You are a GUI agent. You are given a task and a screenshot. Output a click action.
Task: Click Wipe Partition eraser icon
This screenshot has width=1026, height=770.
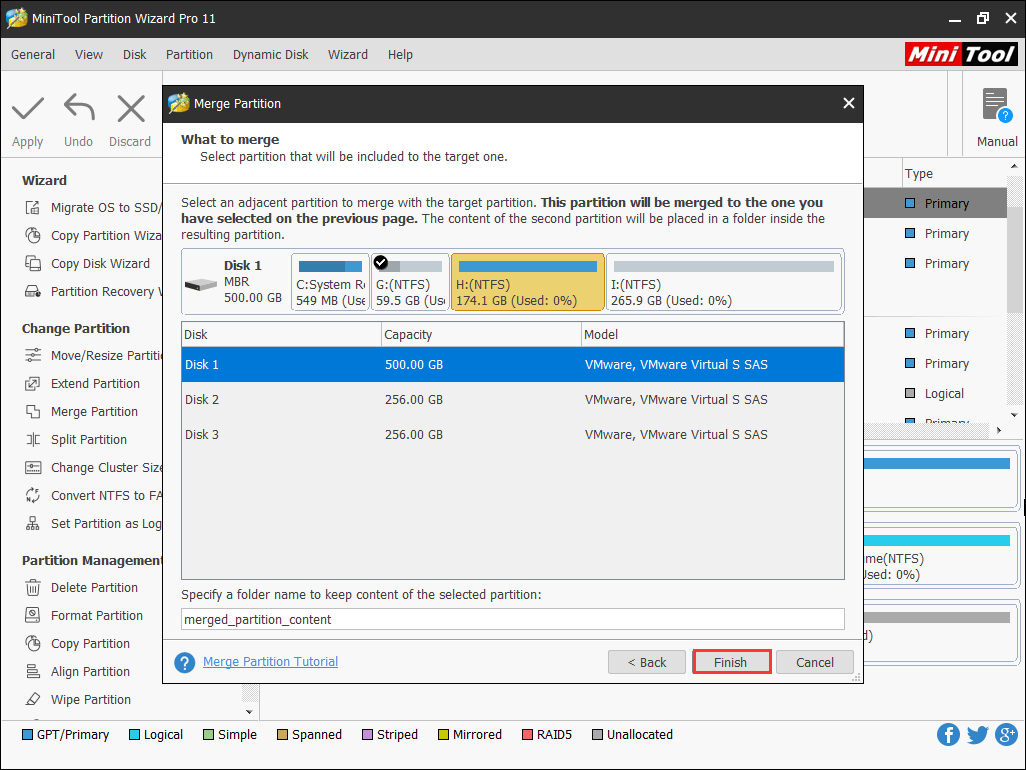32,699
